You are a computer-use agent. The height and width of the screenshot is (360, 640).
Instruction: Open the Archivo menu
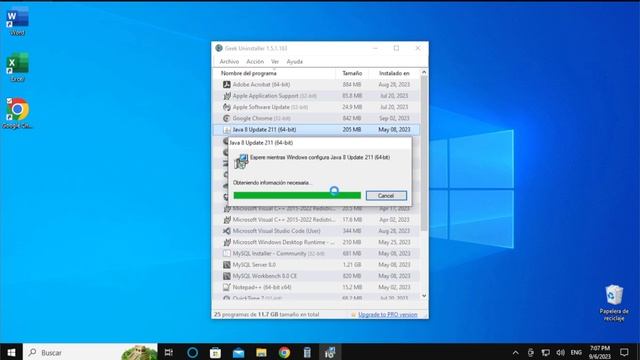[x=229, y=62]
